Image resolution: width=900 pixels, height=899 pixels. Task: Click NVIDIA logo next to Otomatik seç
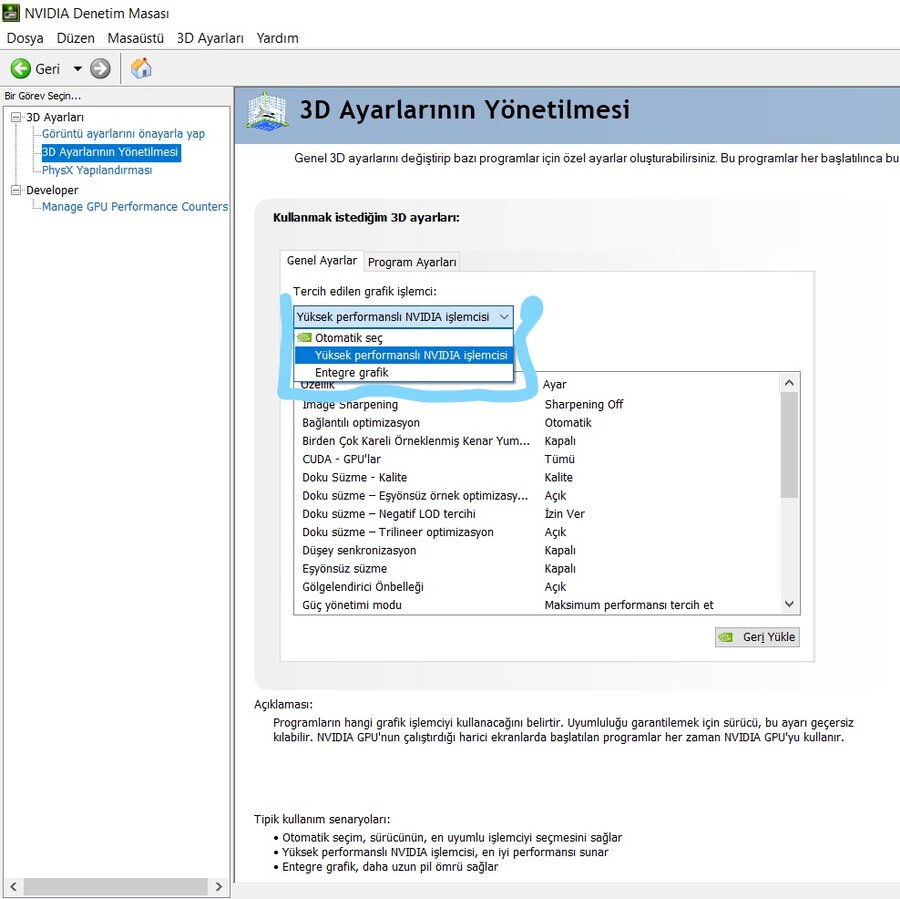[x=304, y=338]
